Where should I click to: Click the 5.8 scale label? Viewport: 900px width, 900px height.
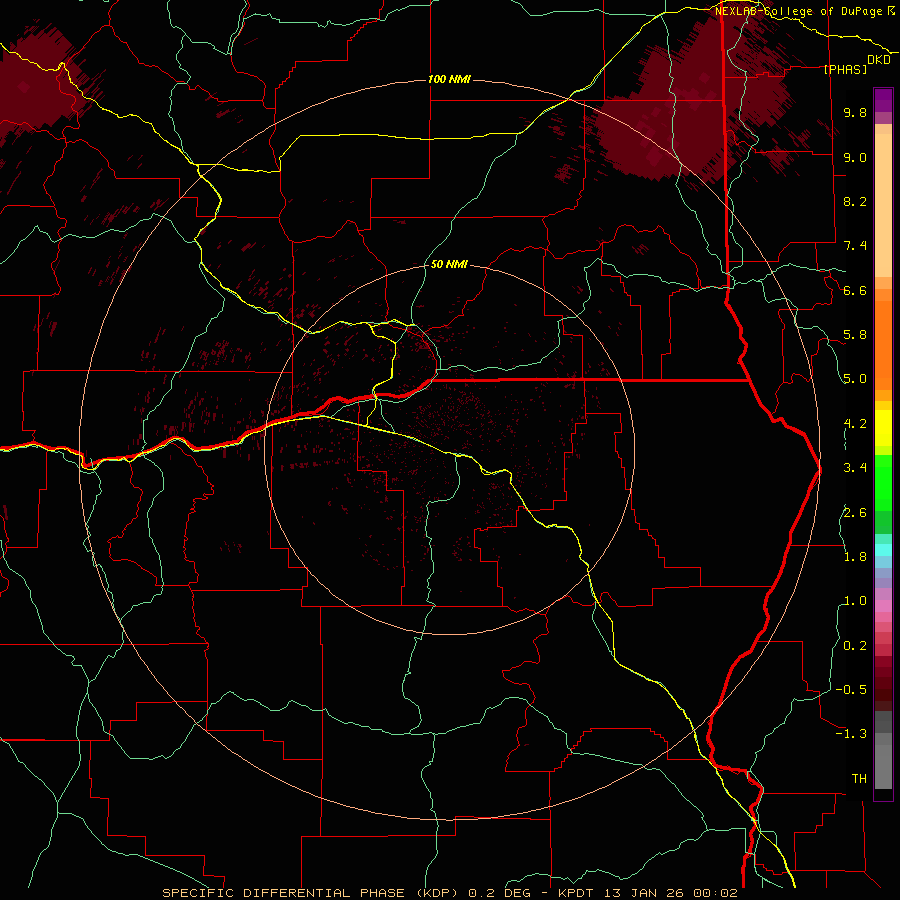(855, 335)
